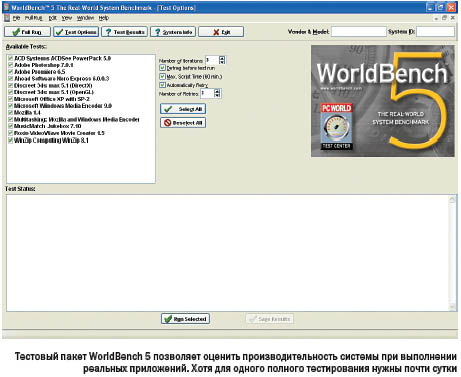Uncheck Discreet 3ds max 5.1 (DirectX) test
461x377 pixels.
(11, 85)
